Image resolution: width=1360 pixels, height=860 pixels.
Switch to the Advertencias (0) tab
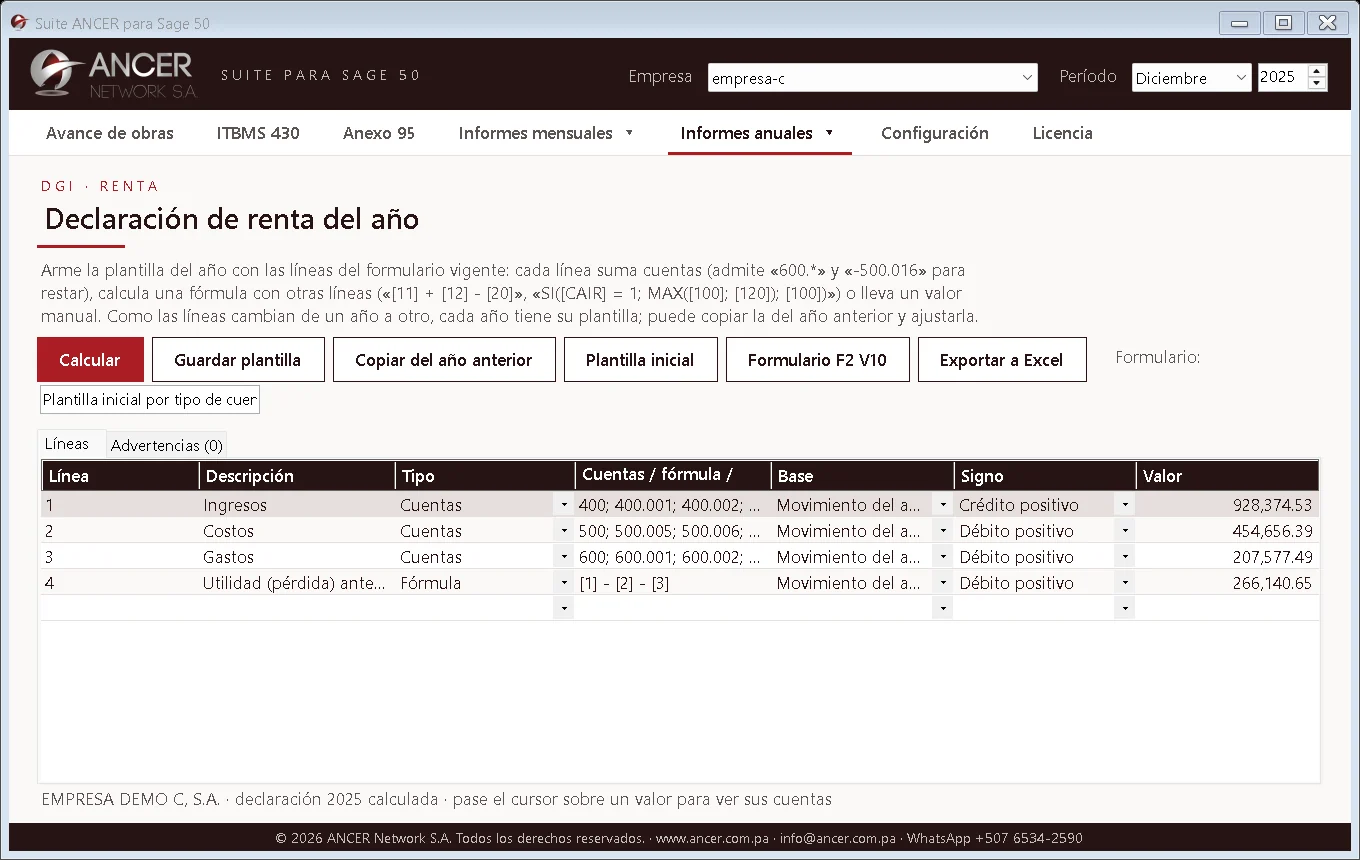pyautogui.click(x=167, y=446)
